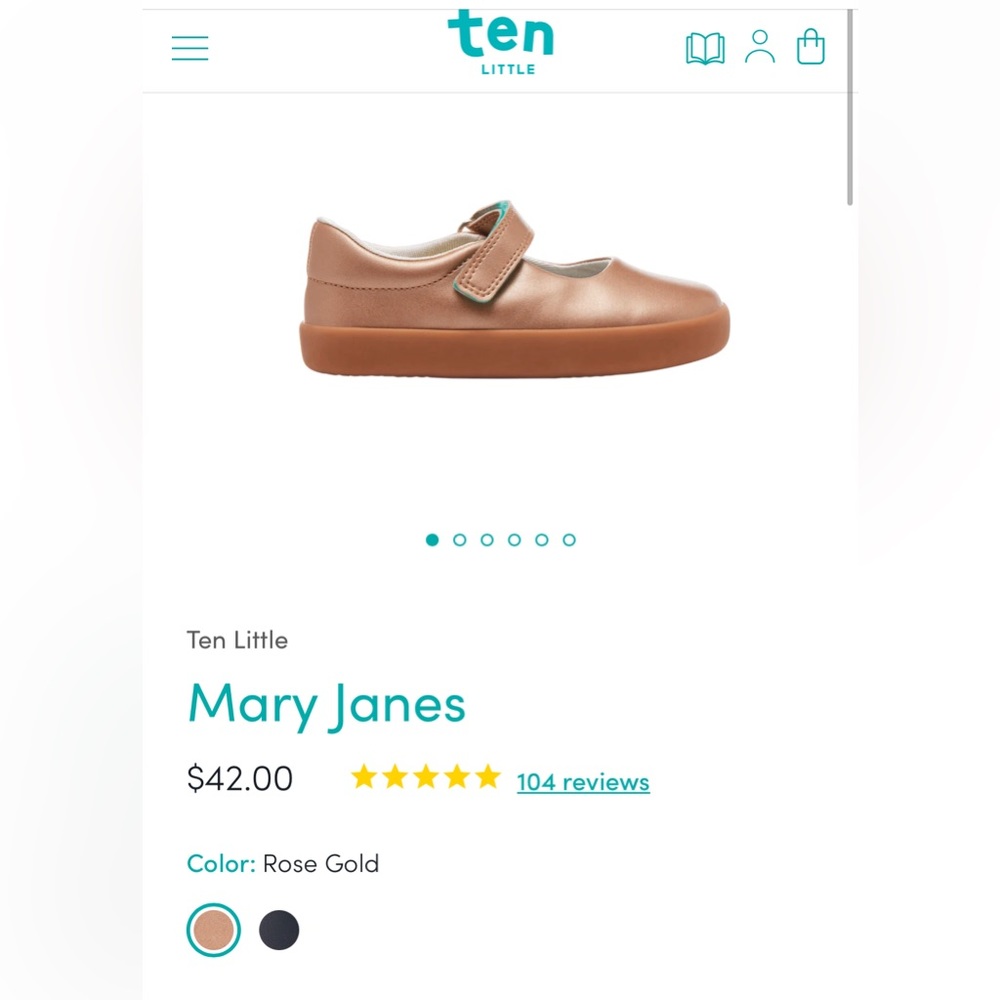Click the Ten Little brand name text
This screenshot has height=1000, width=1000.
237,640
